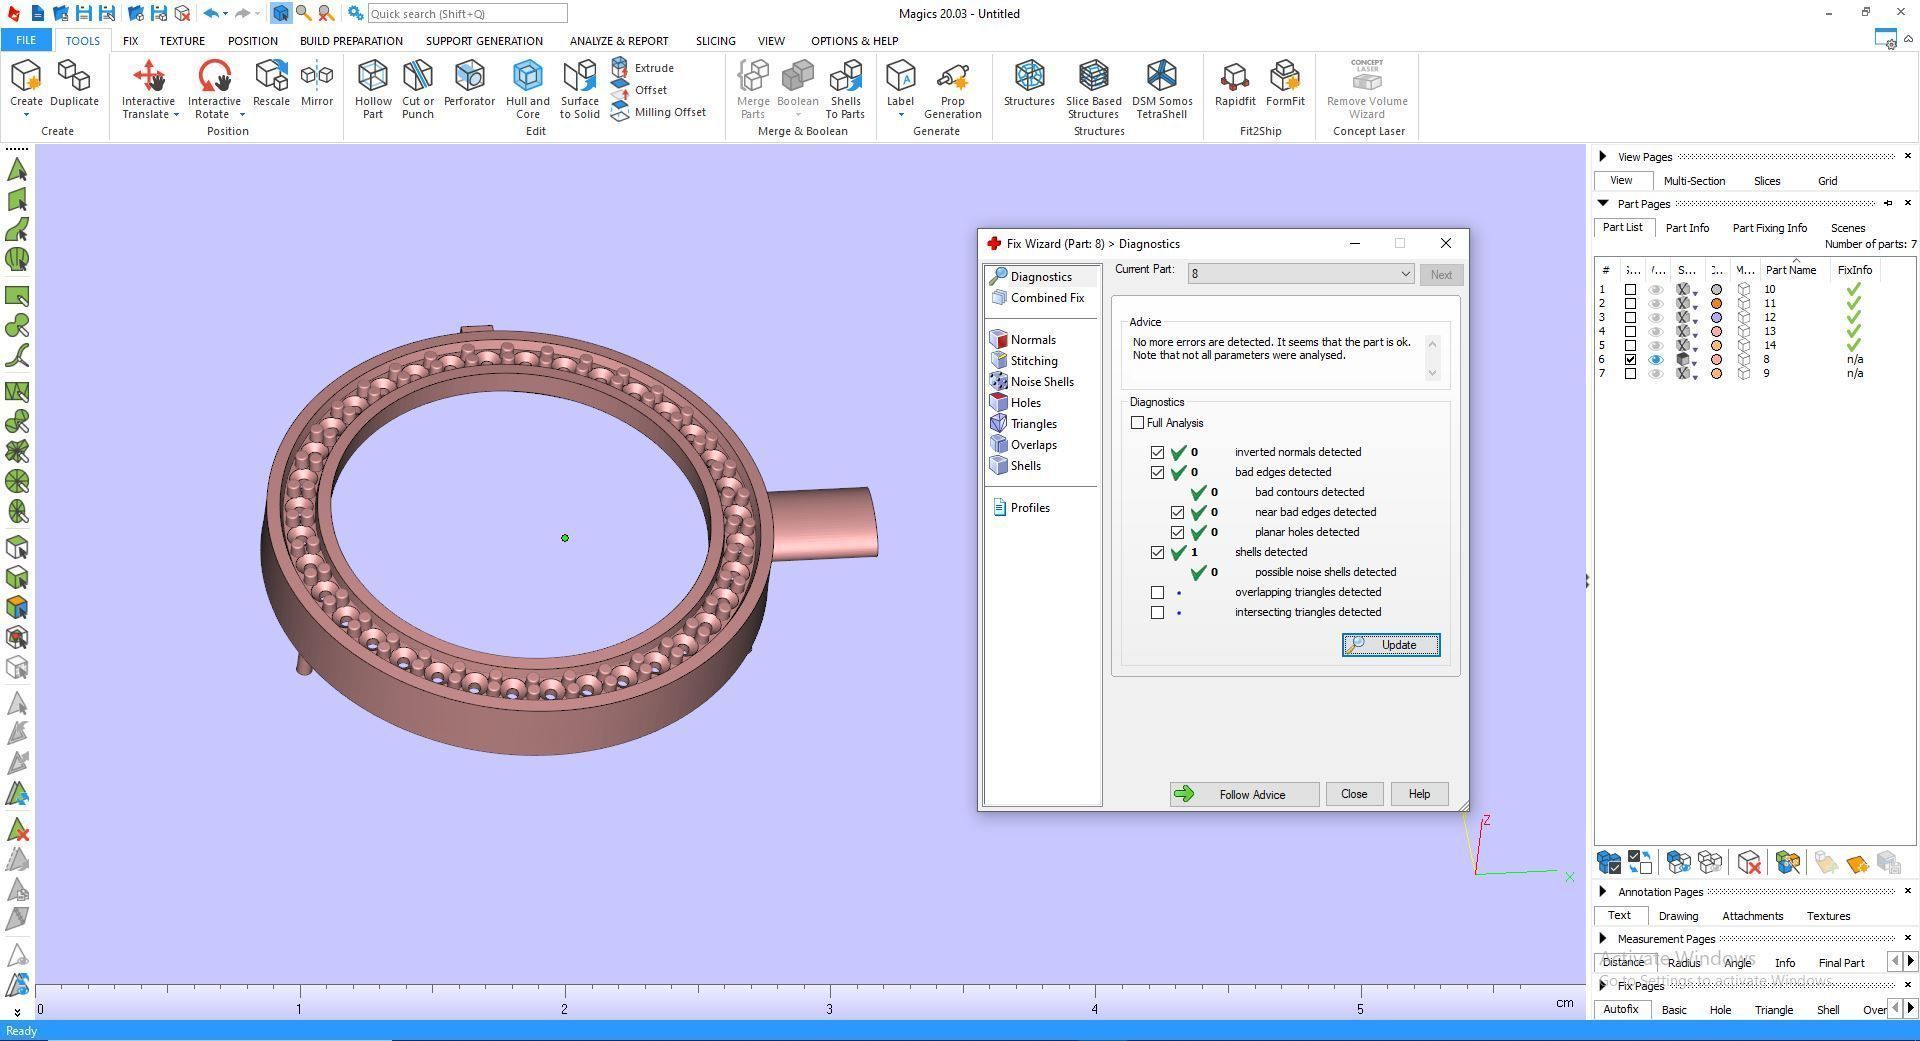Collapse the Part Pages panel
1920x1041 pixels.
point(1603,203)
